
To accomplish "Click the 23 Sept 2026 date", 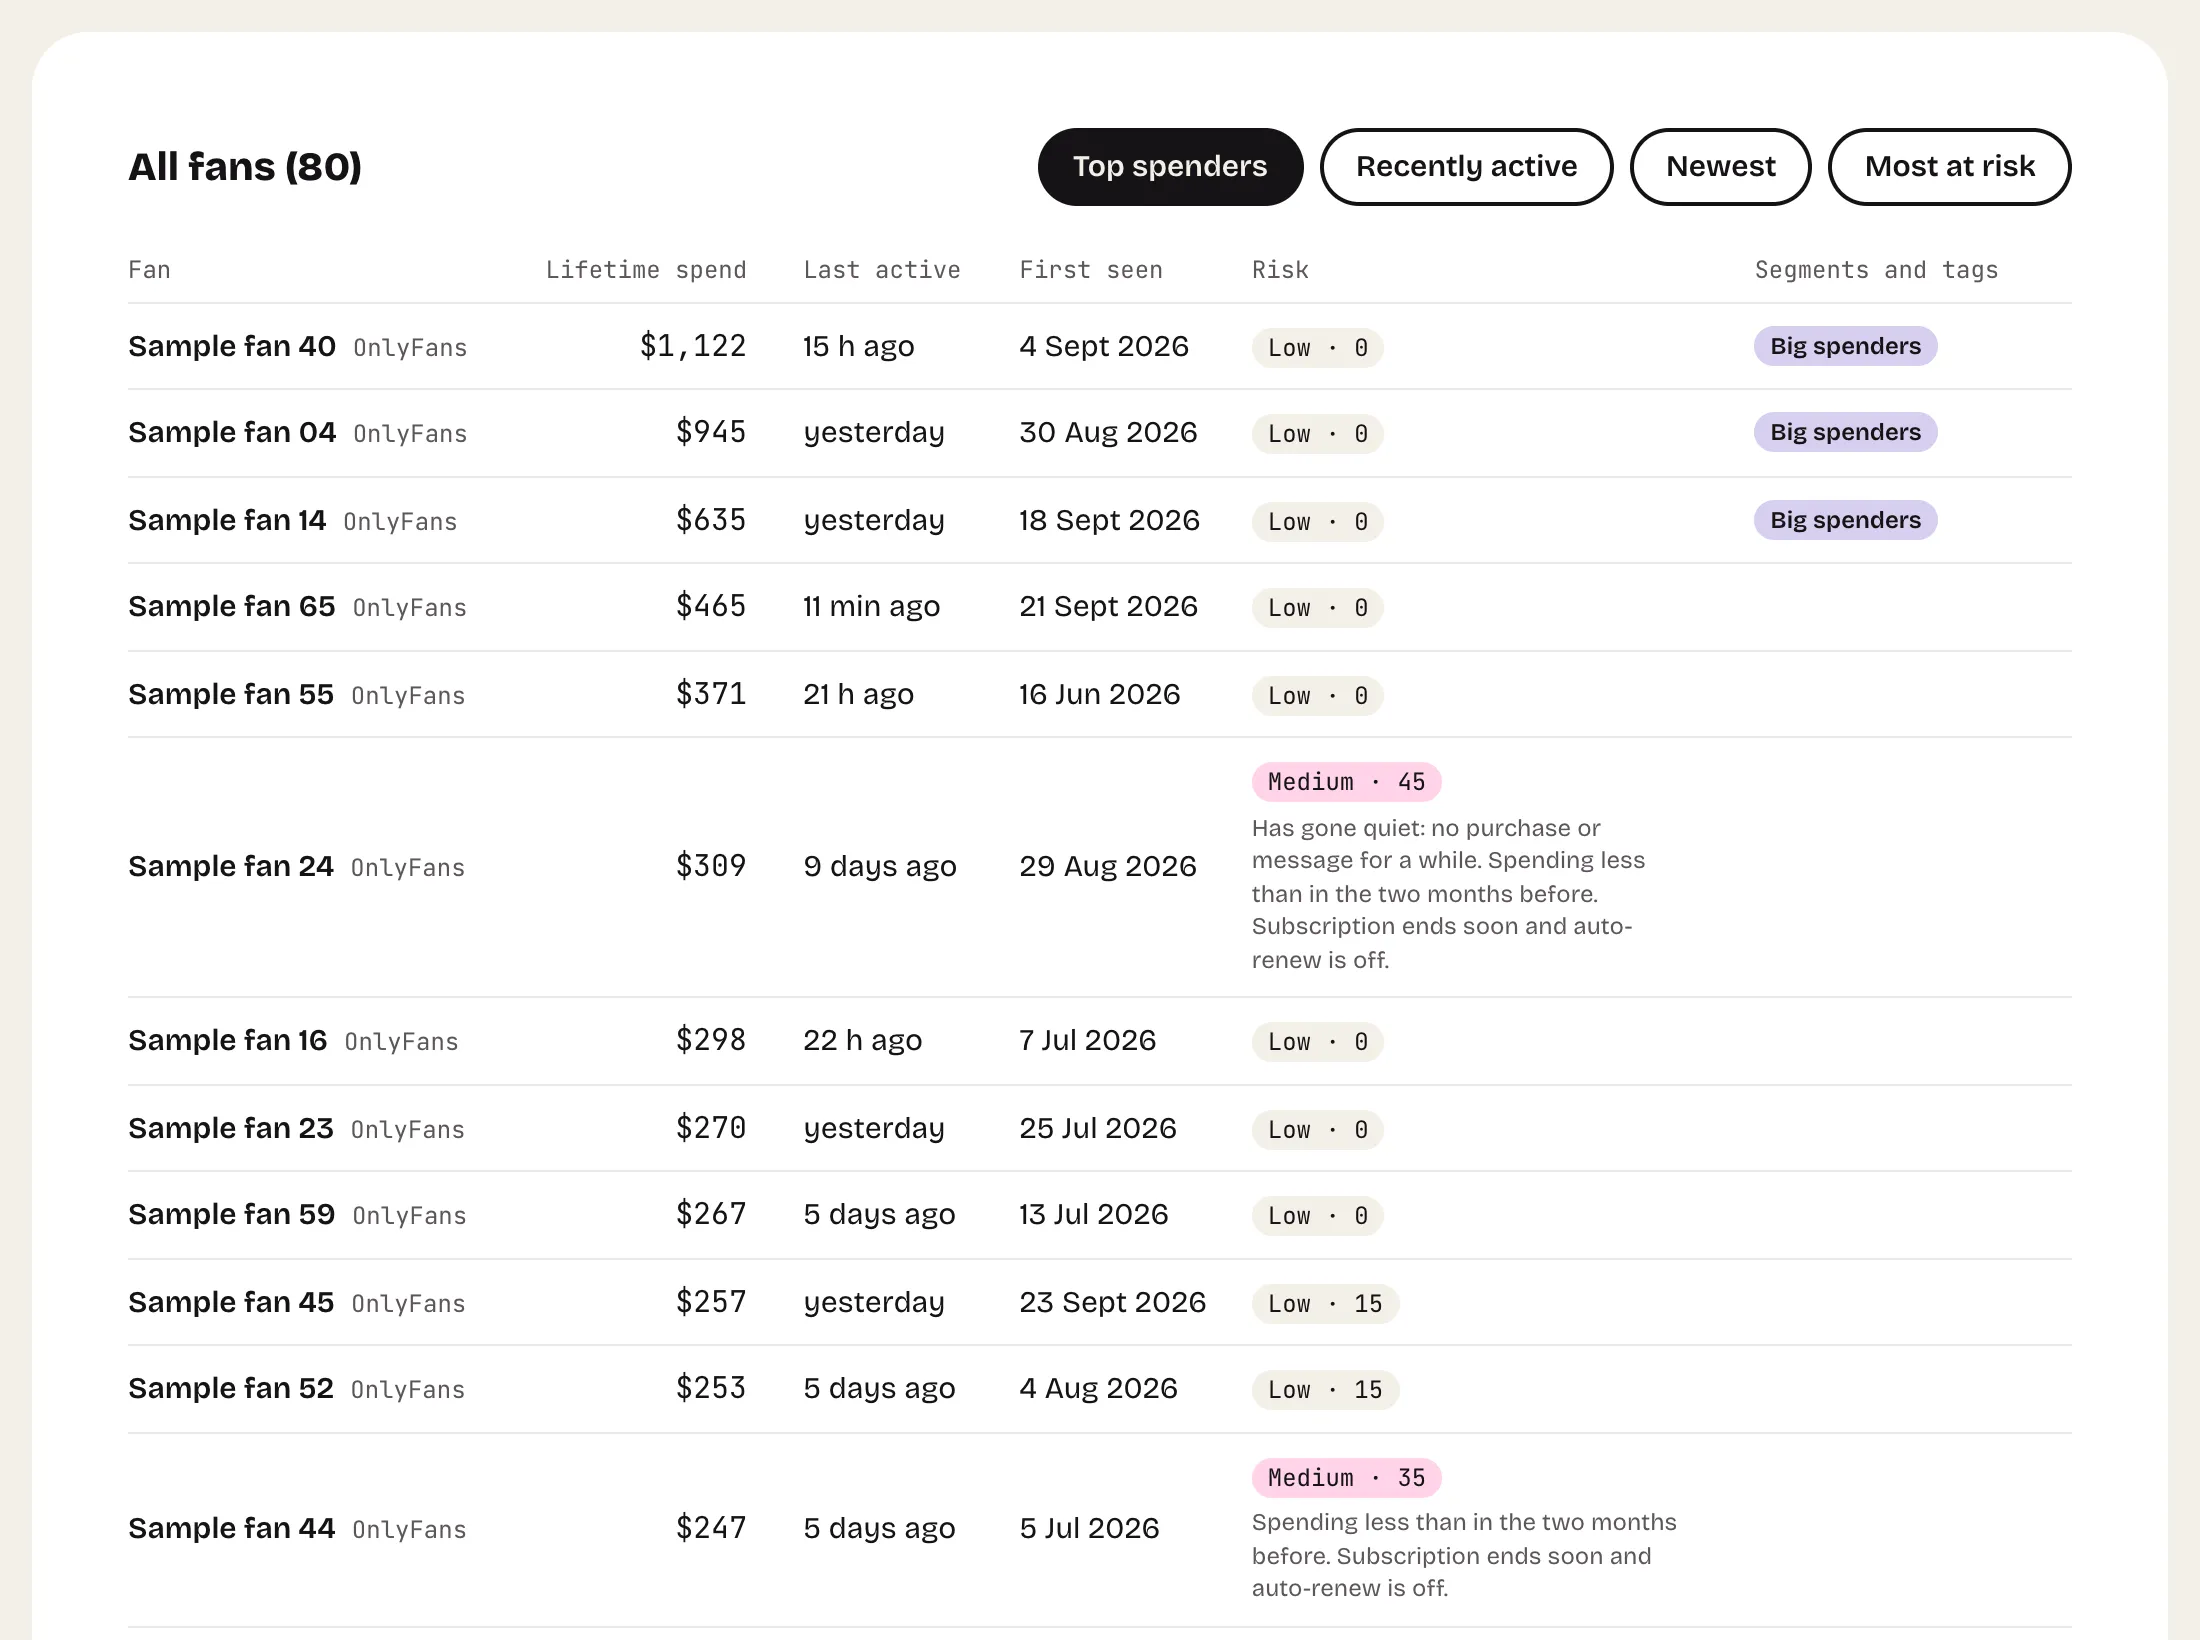I will coord(1112,1302).
